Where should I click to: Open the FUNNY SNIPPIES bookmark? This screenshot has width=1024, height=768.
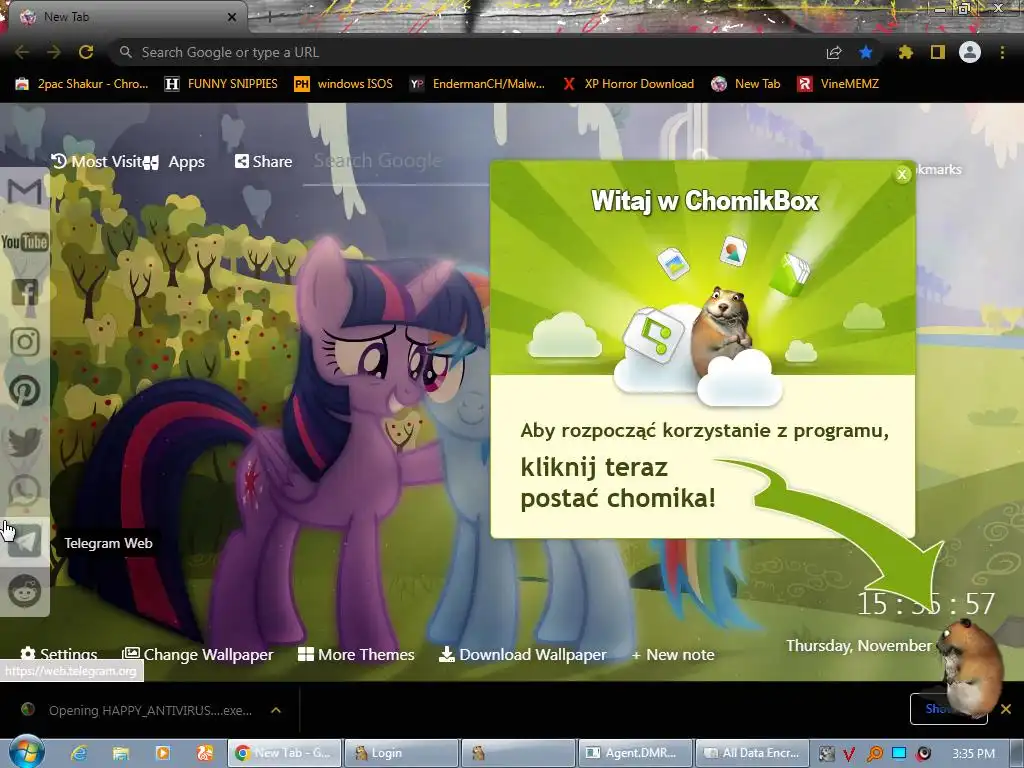coord(221,84)
